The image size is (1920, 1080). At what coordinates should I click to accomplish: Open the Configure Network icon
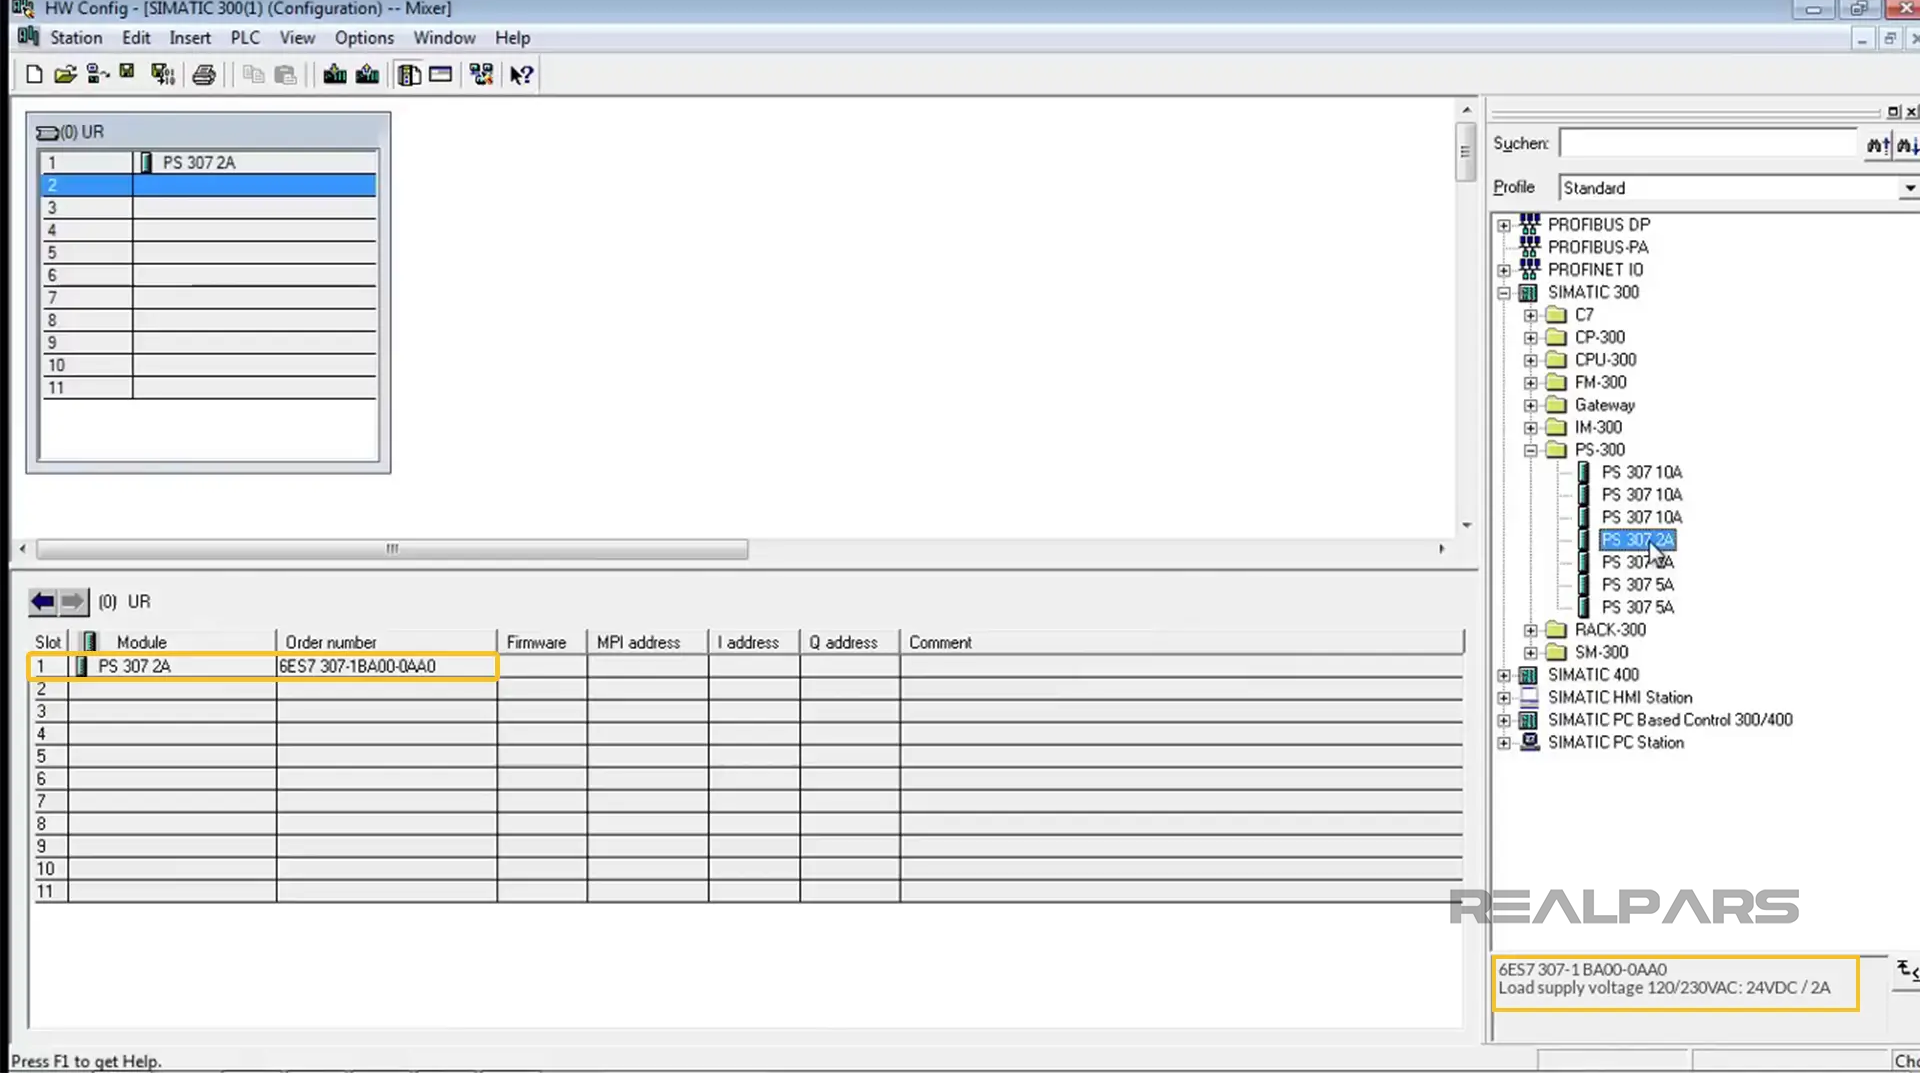[481, 73]
